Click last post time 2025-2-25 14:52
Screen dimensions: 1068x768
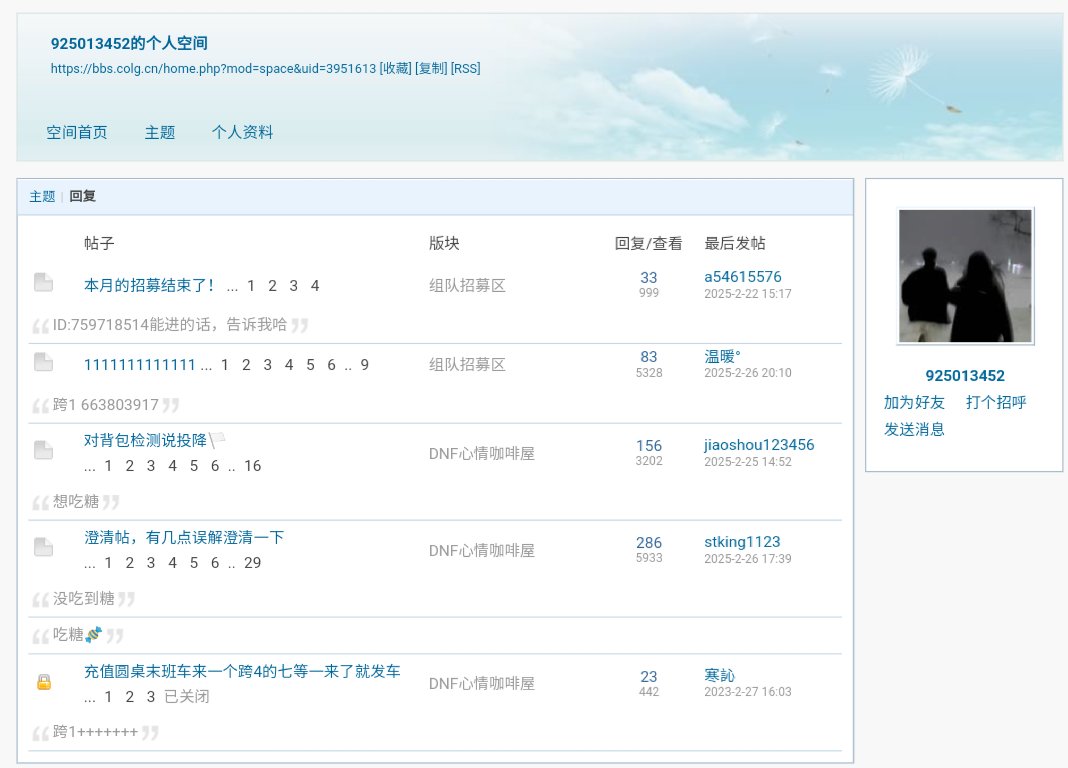(x=747, y=462)
